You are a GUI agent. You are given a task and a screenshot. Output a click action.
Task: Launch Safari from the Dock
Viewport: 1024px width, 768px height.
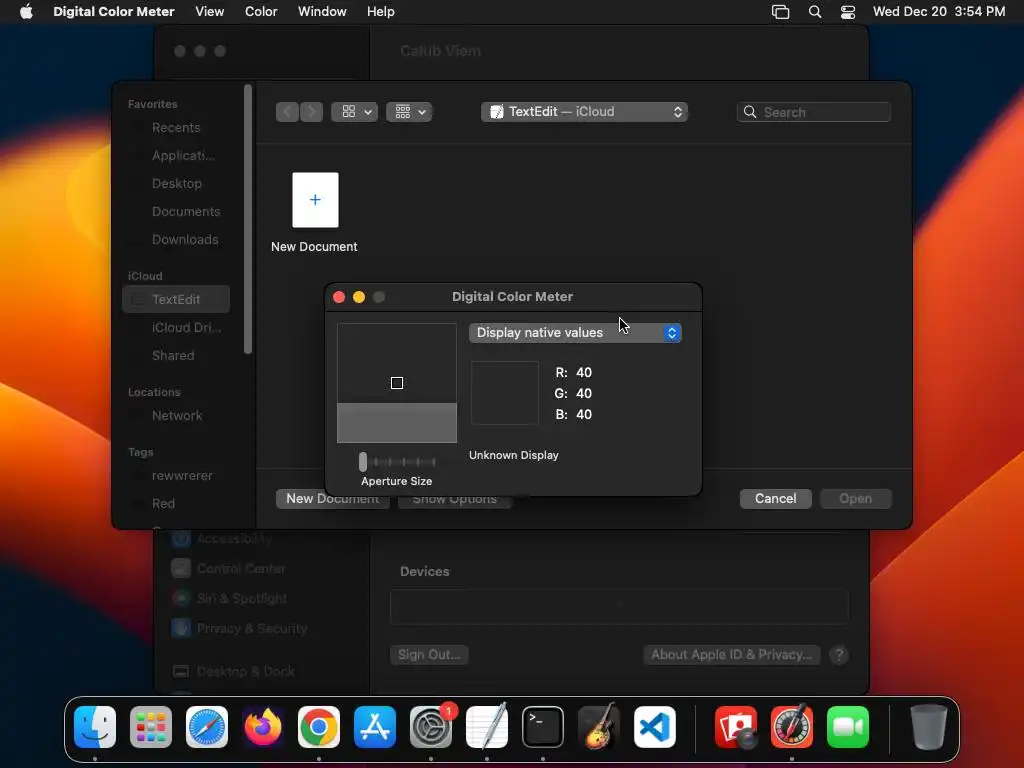(x=207, y=727)
